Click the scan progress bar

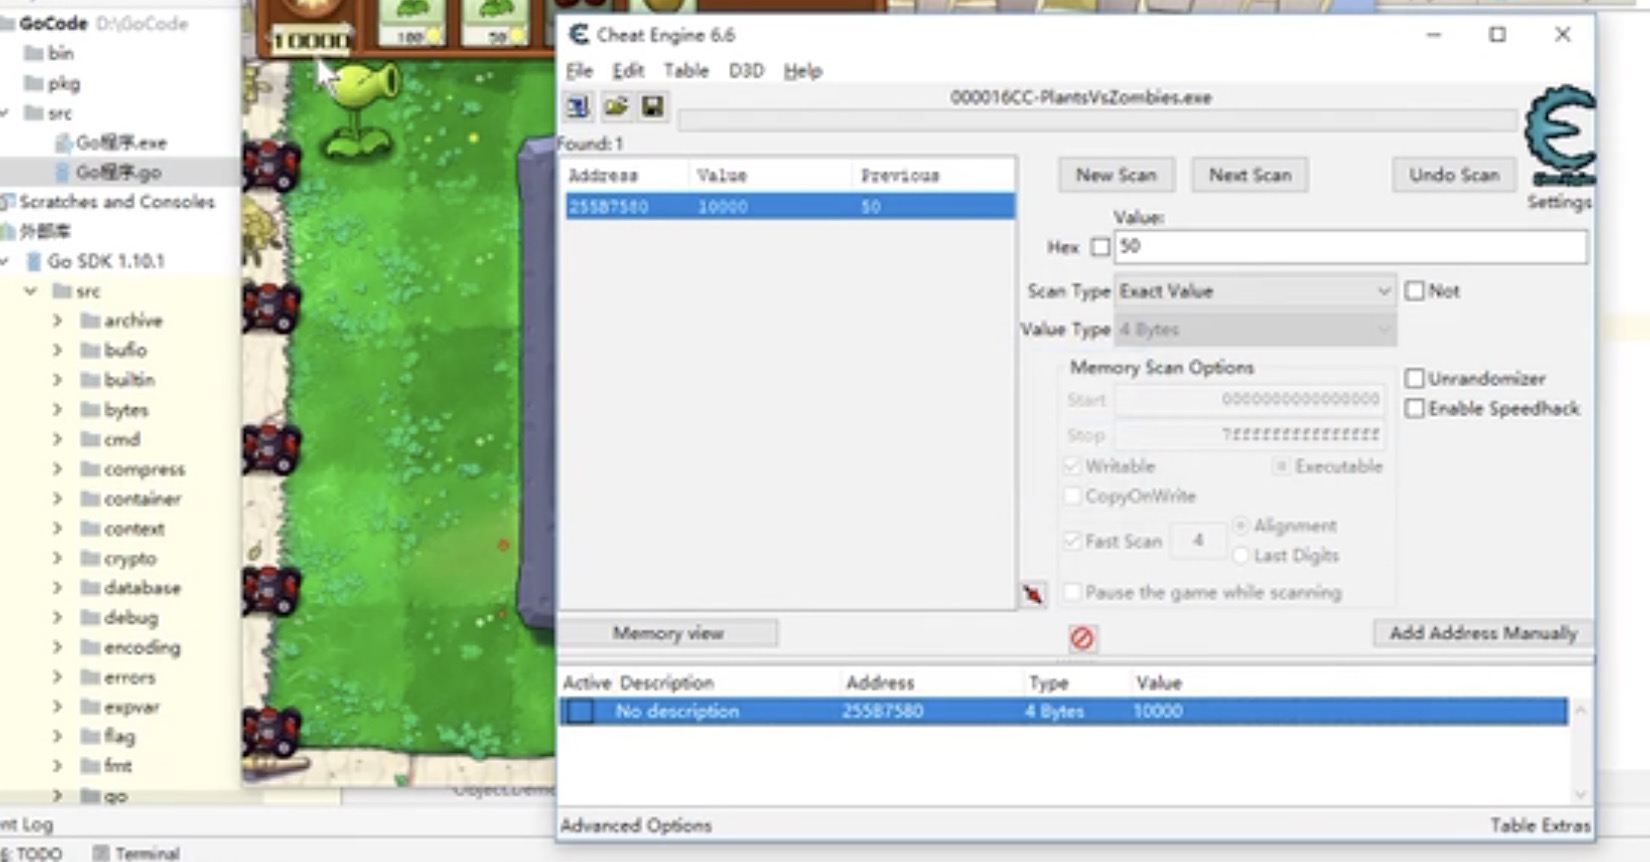[x=1097, y=121]
